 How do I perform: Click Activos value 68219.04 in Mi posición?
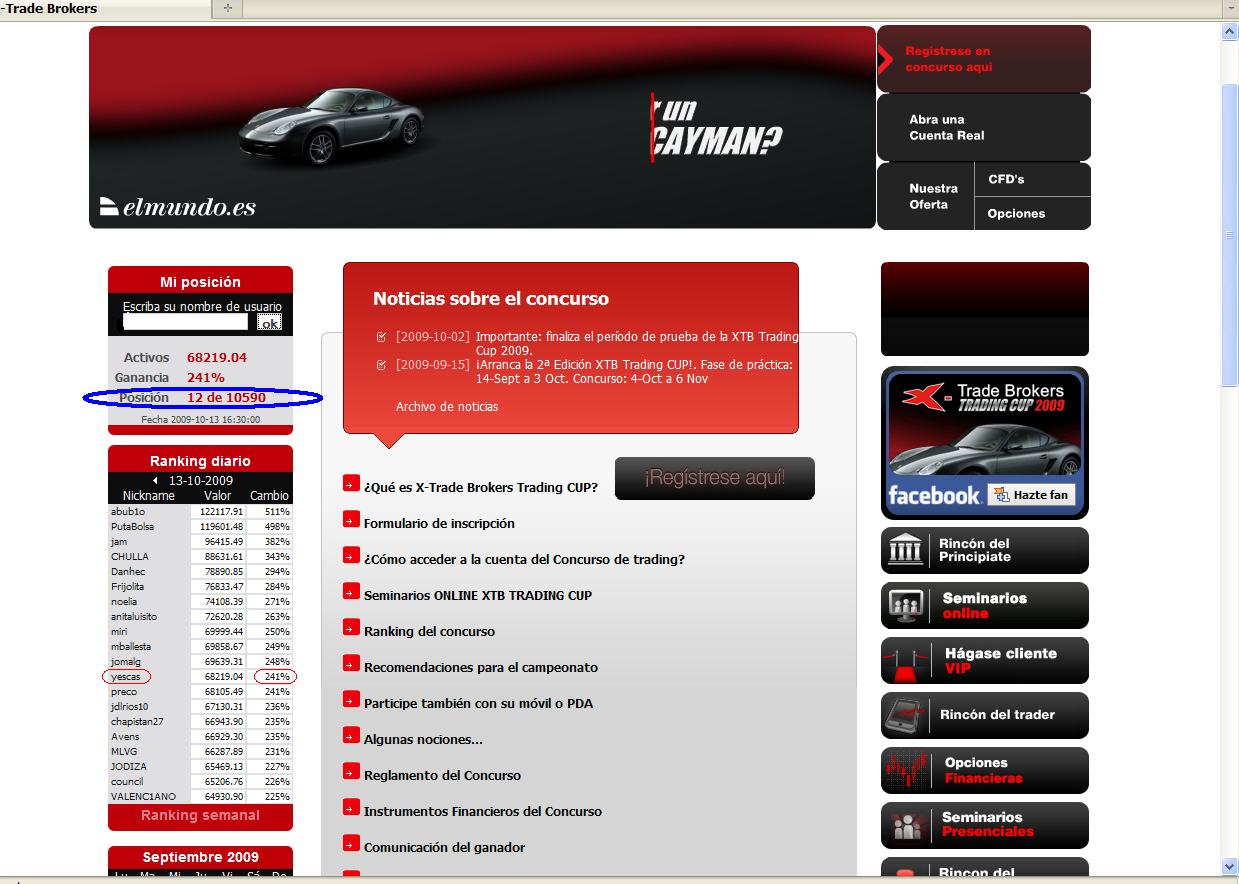[217, 357]
